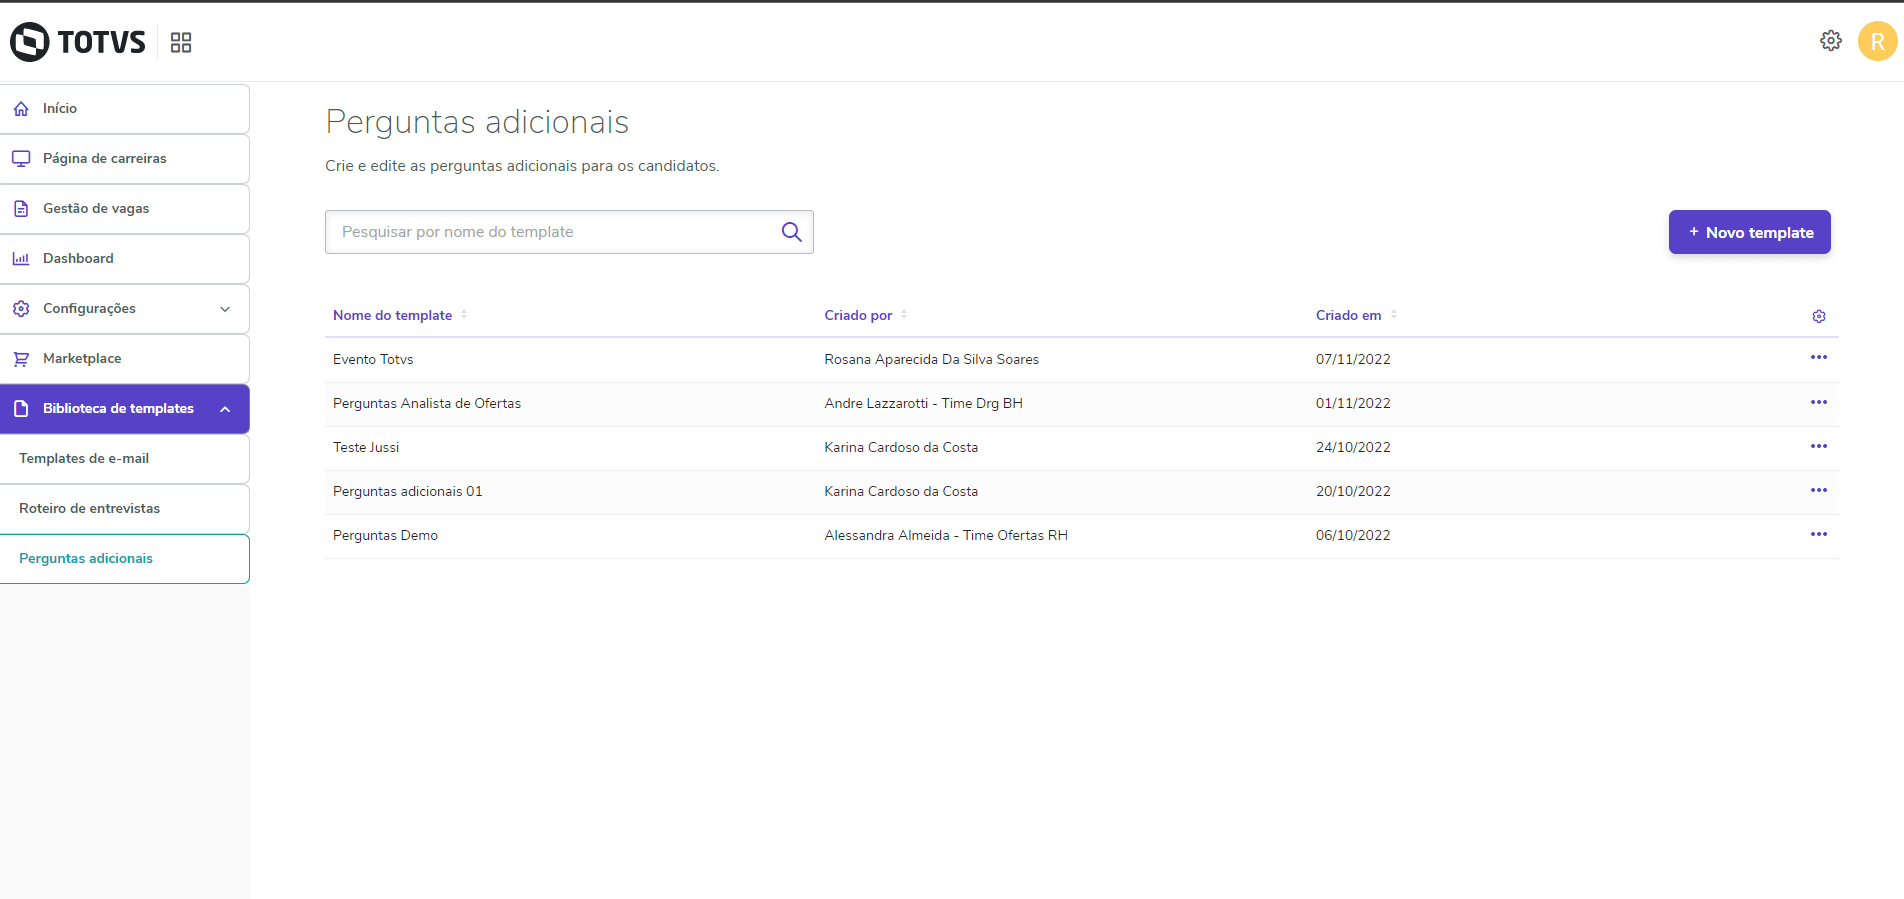Click Rosana Aparecida Da Silva Soares cell
Screen dimensions: 1904x899
pyautogui.click(x=931, y=359)
